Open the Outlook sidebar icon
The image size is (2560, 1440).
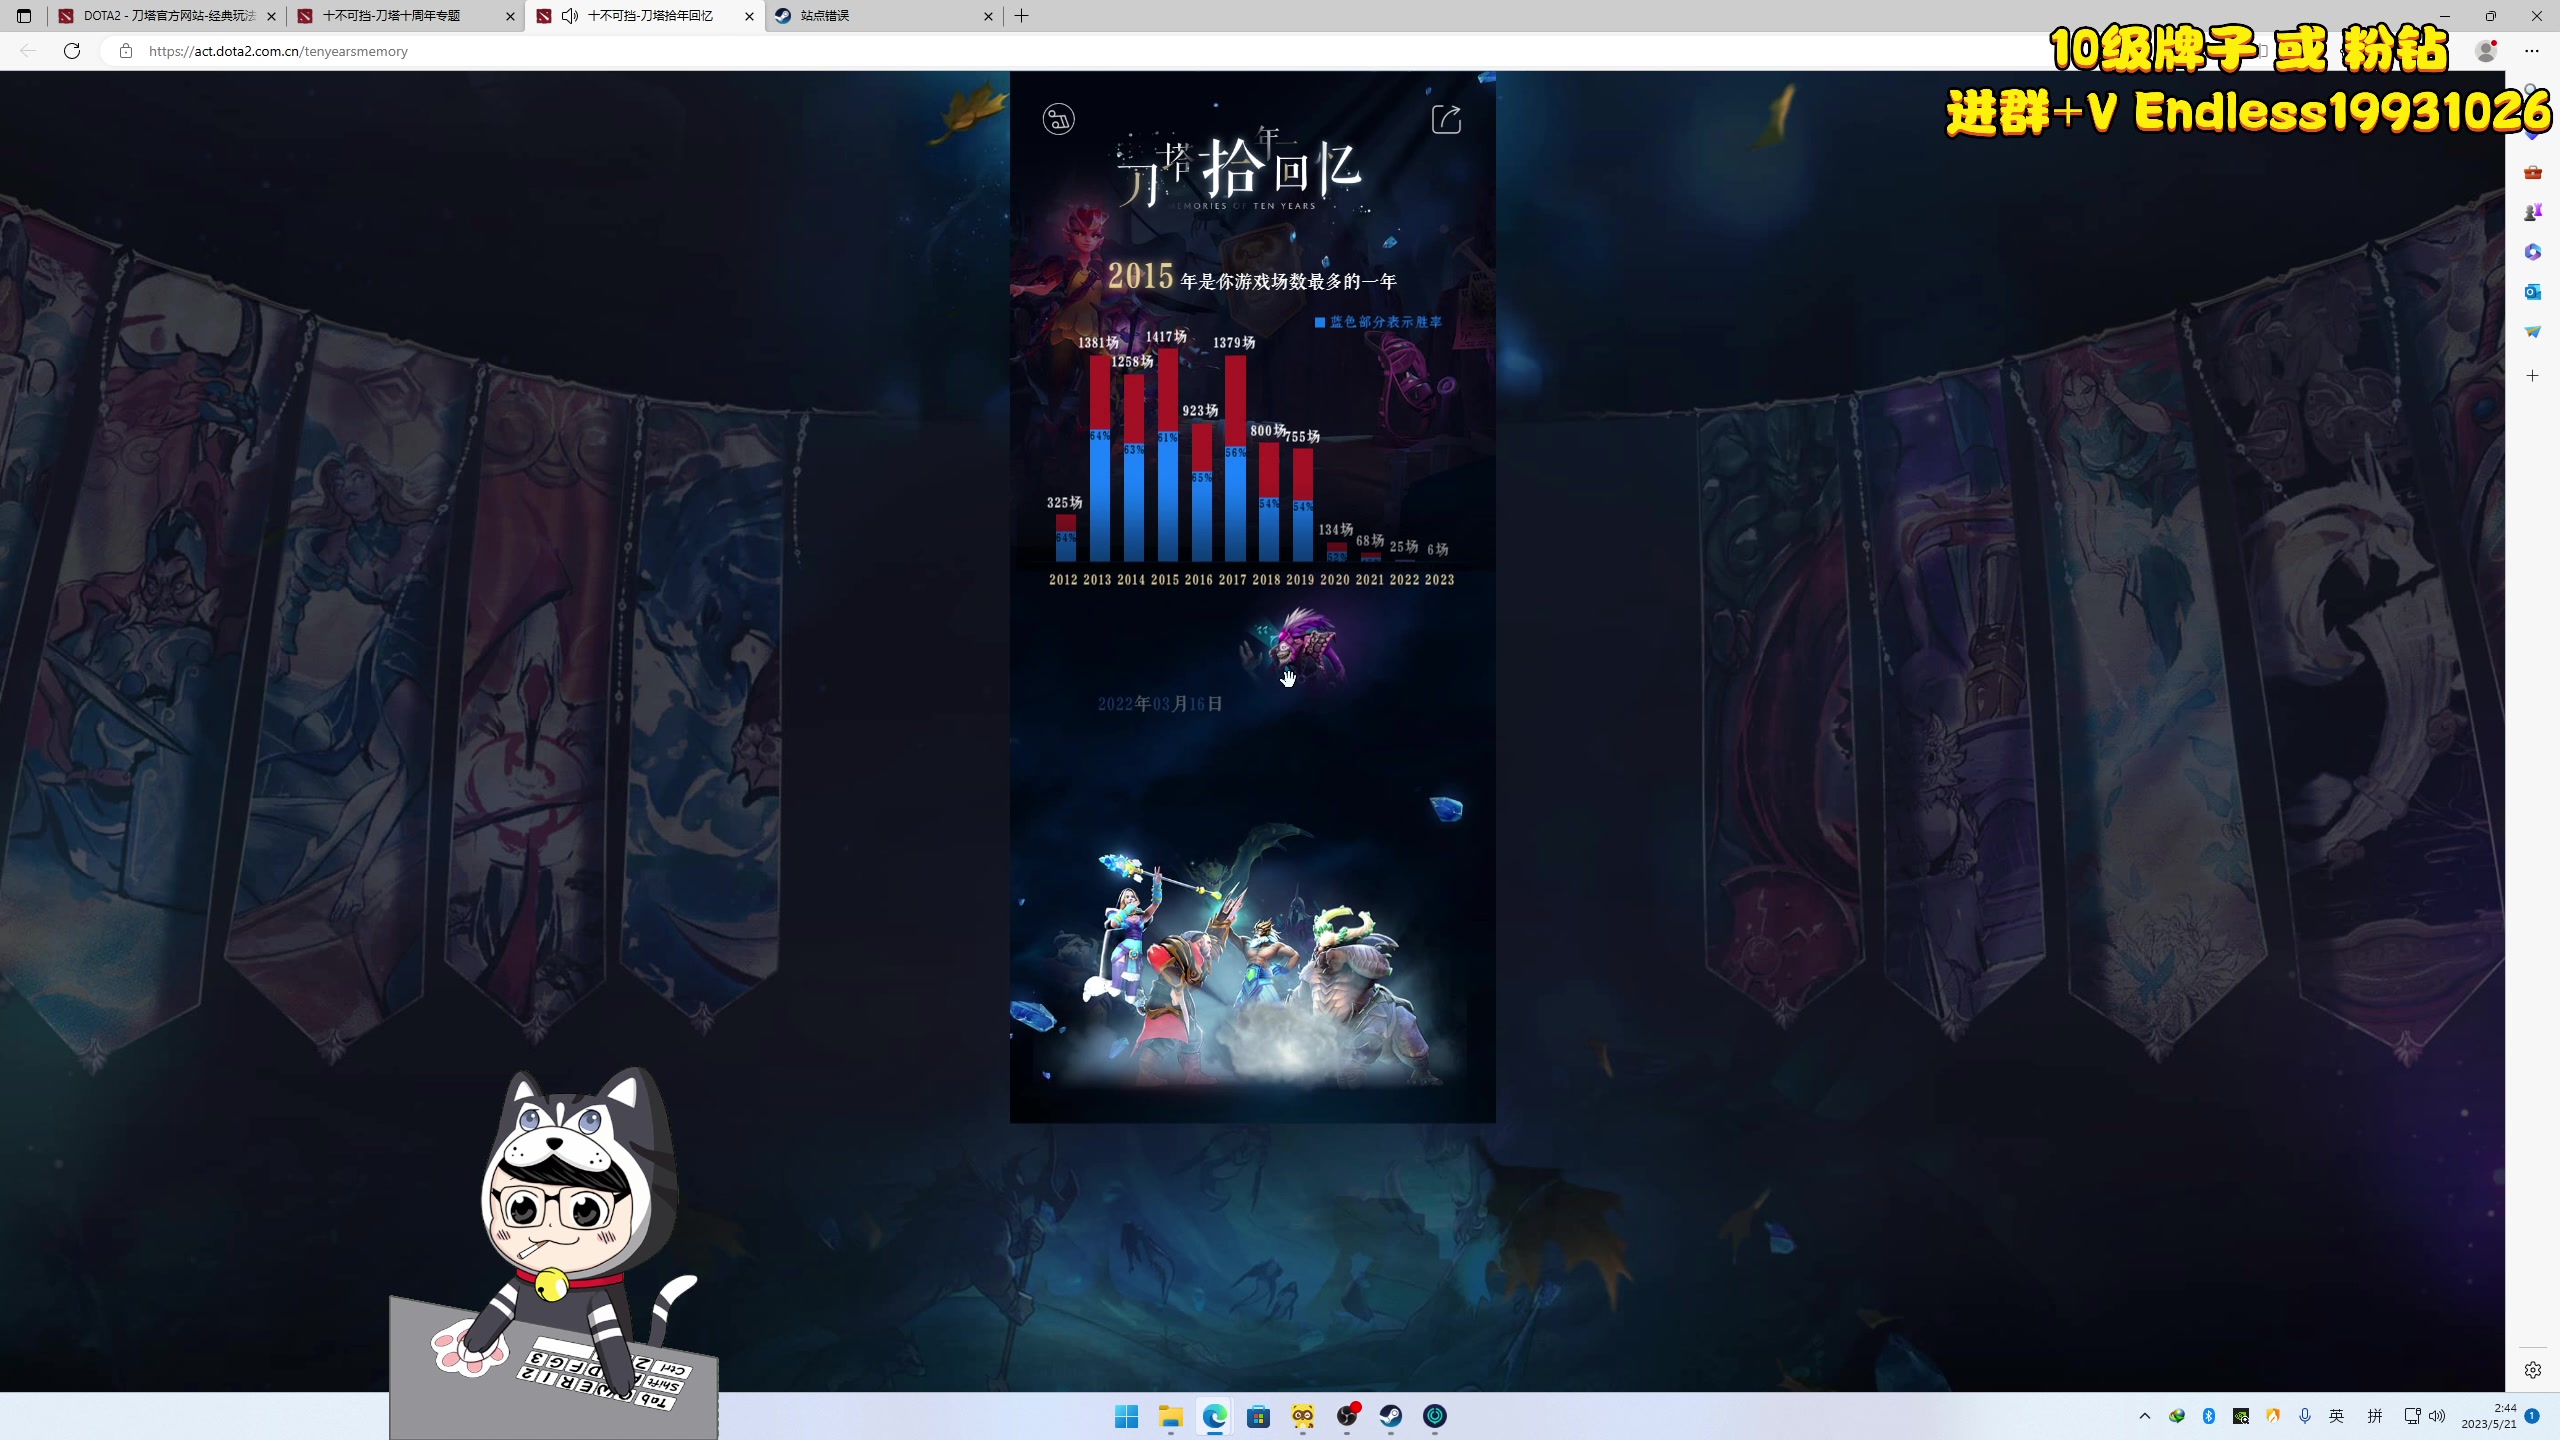click(2532, 292)
